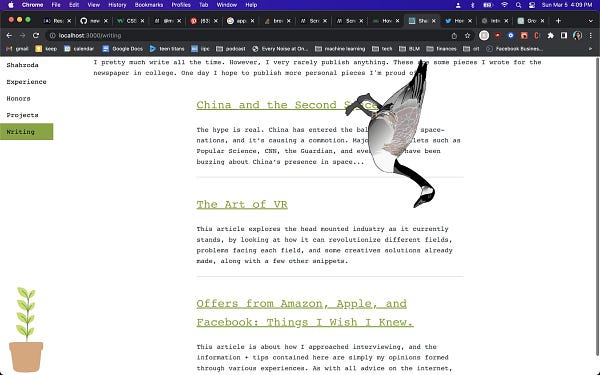
Task: Go back to the previous page
Action: (9, 36)
